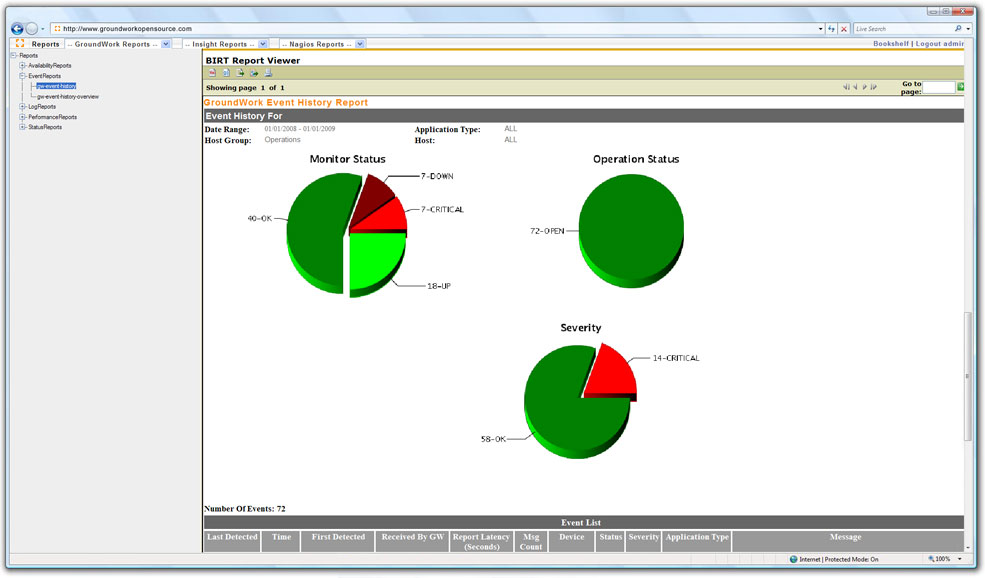This screenshot has width=985, height=578.
Task: Click the Logout admin link
Action: point(940,44)
